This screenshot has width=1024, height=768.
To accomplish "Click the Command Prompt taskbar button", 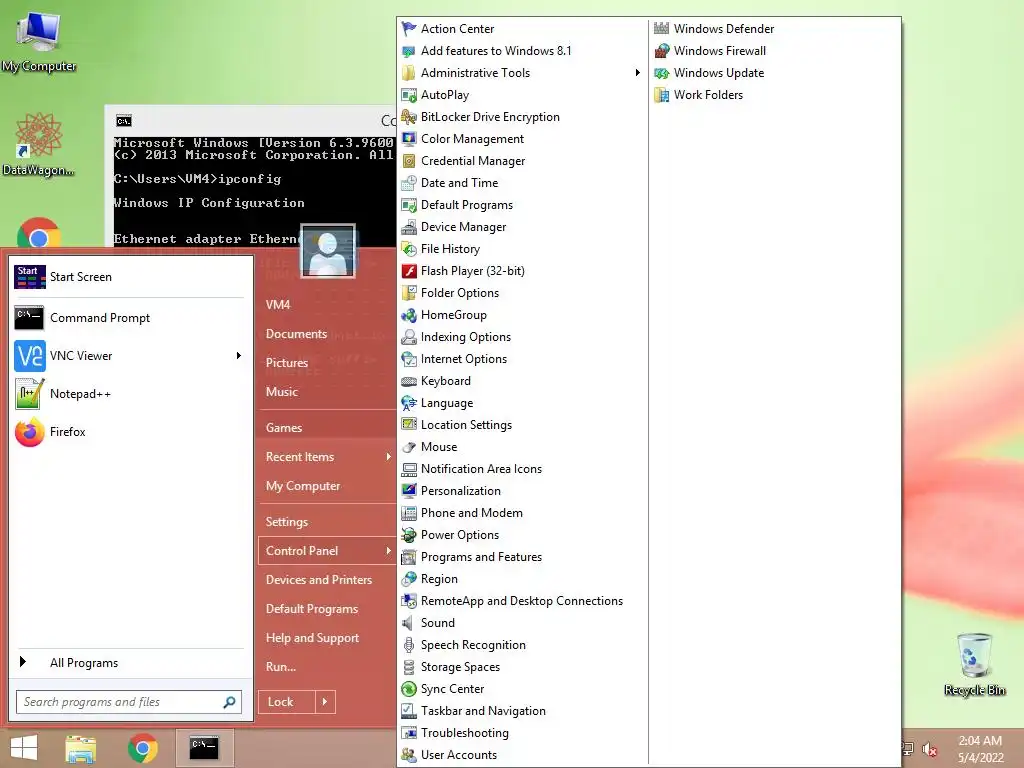I will tap(204, 748).
